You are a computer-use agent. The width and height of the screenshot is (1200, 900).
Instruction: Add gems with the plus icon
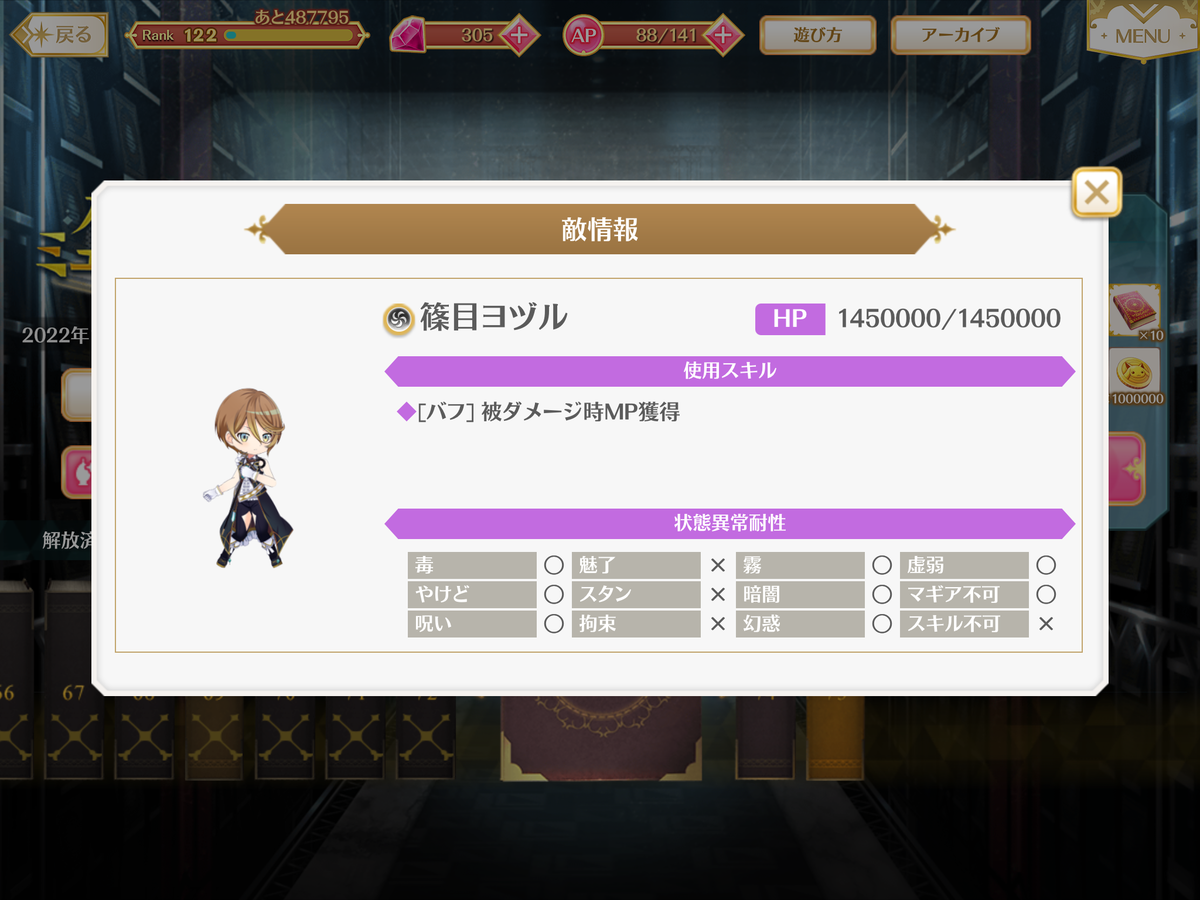point(518,35)
